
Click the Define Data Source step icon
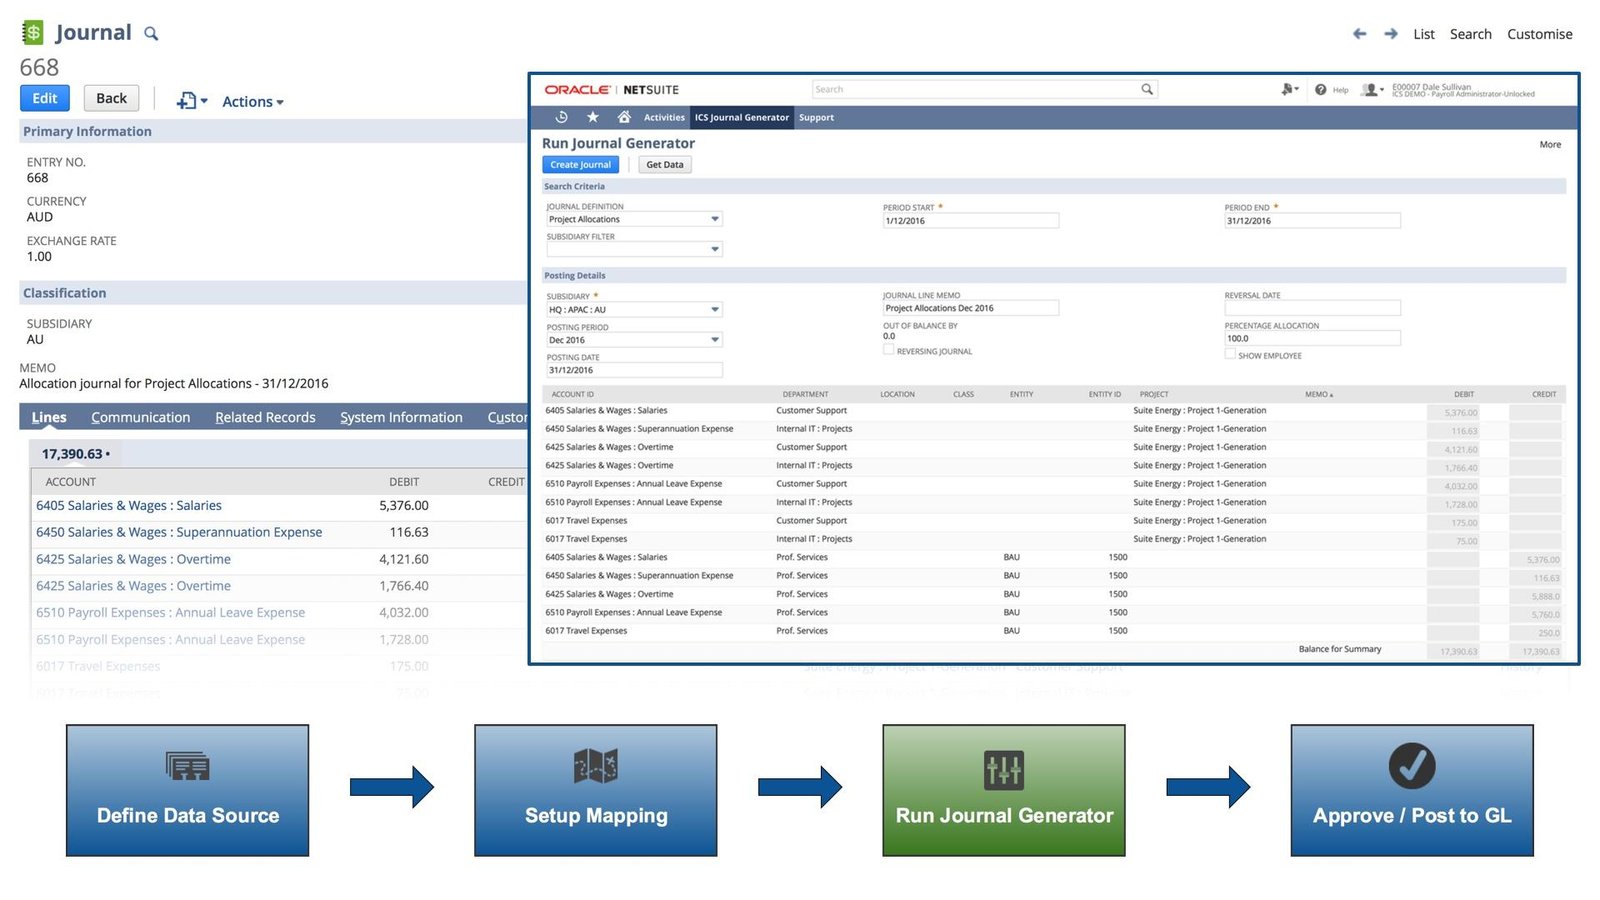[187, 766]
